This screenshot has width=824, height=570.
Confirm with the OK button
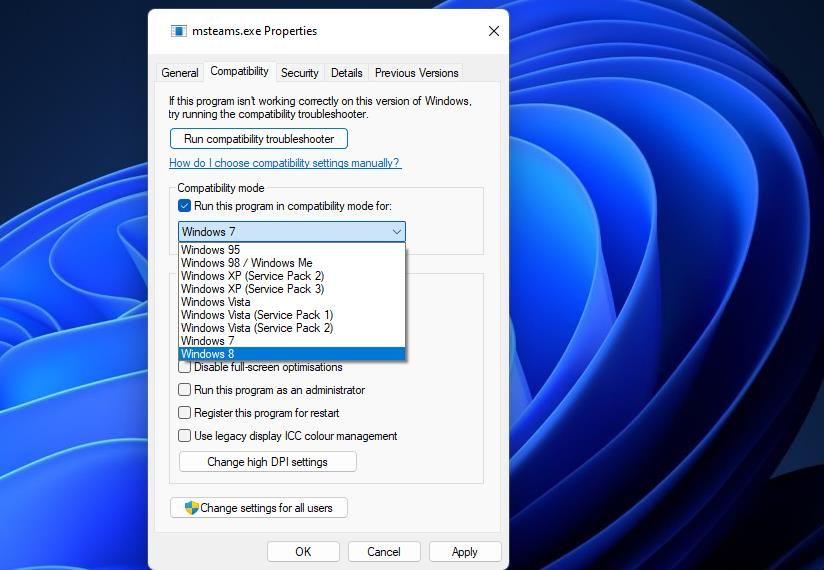click(303, 552)
